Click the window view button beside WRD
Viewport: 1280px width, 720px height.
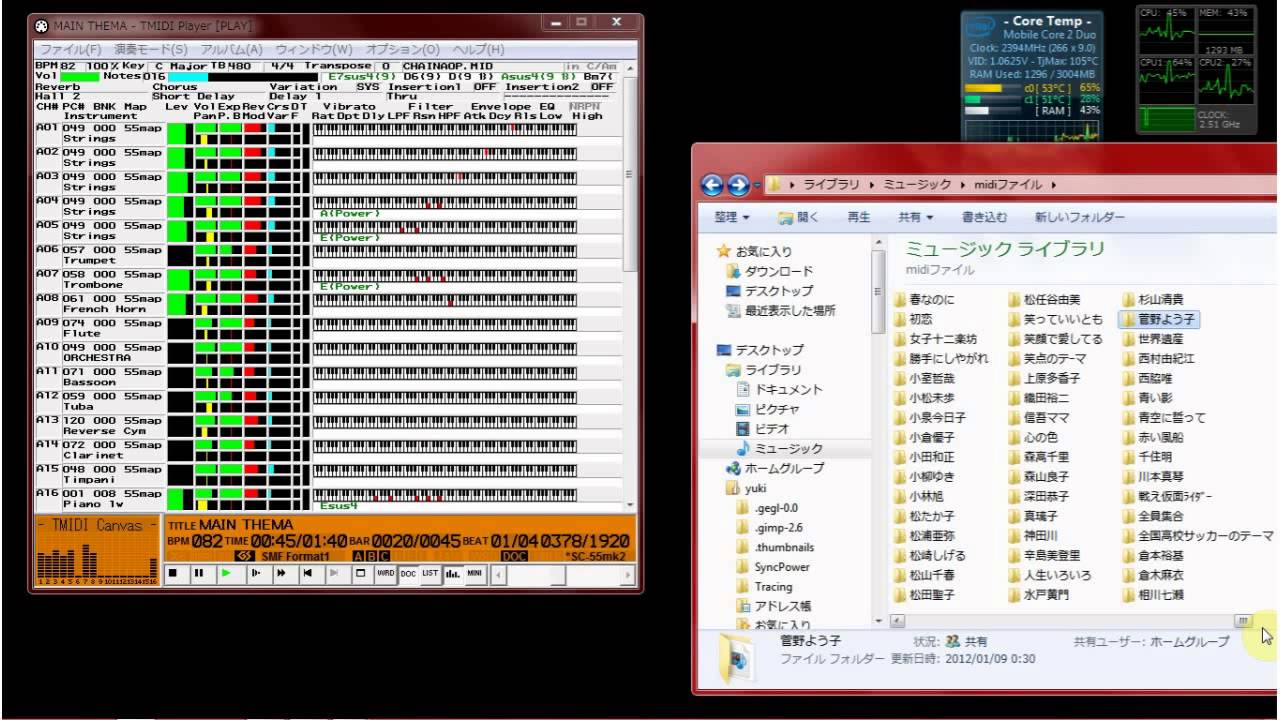point(361,573)
